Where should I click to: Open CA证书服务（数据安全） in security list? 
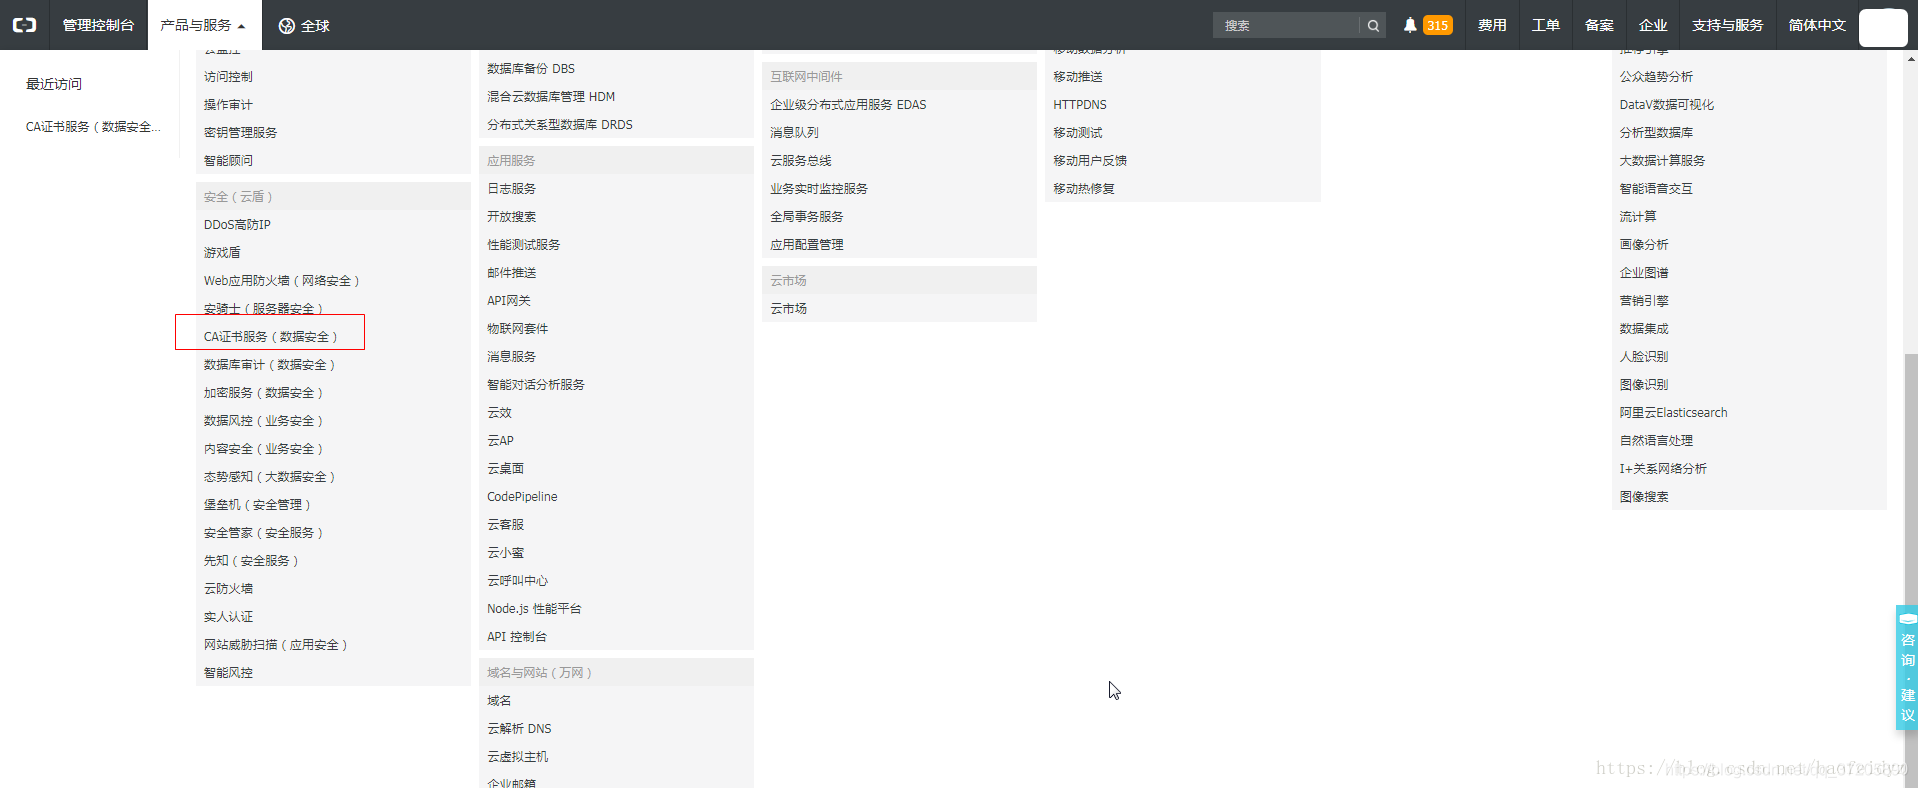[270, 337]
